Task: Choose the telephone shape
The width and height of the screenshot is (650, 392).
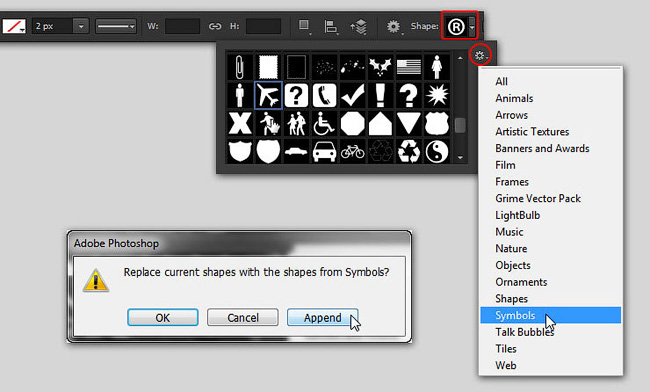Action: pyautogui.click(x=324, y=95)
